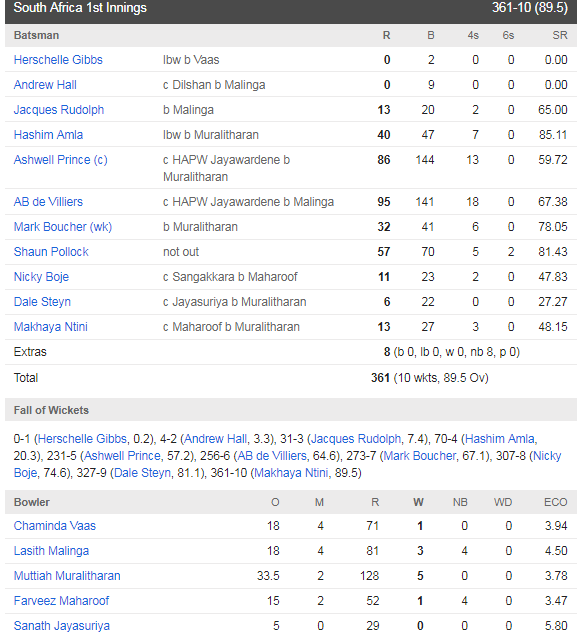The width and height of the screenshot is (582, 641).
Task: Click Herschelle Gibbs in Fall of Wickets
Action: coord(82,439)
